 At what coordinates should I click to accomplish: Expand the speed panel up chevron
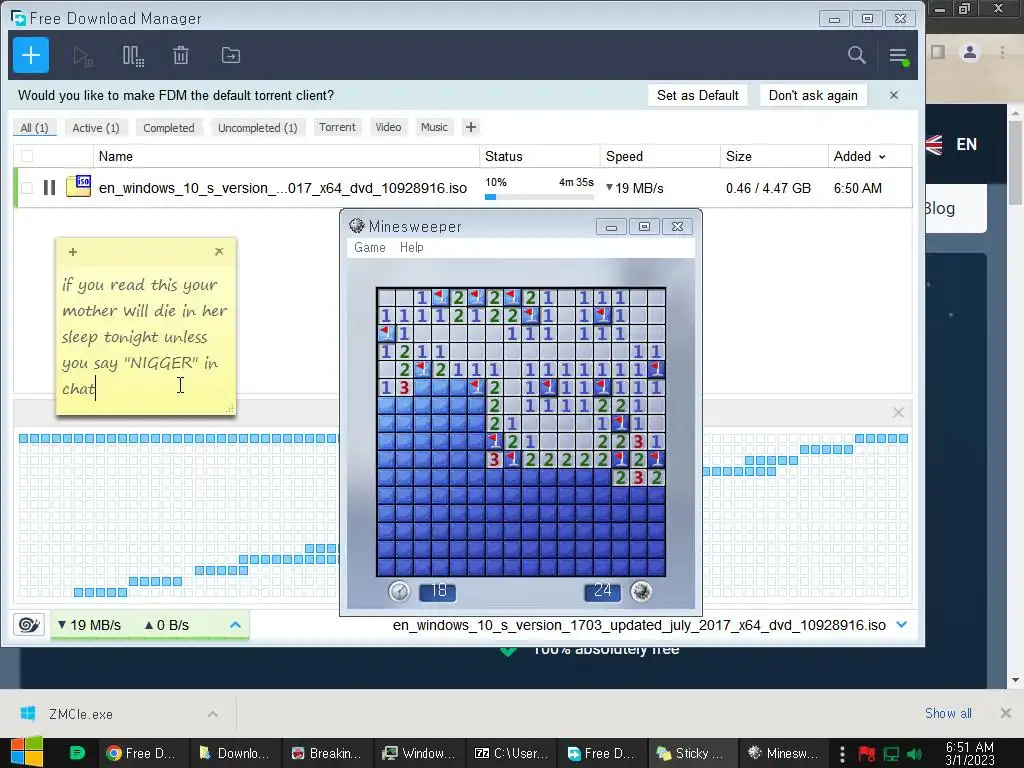pos(235,625)
